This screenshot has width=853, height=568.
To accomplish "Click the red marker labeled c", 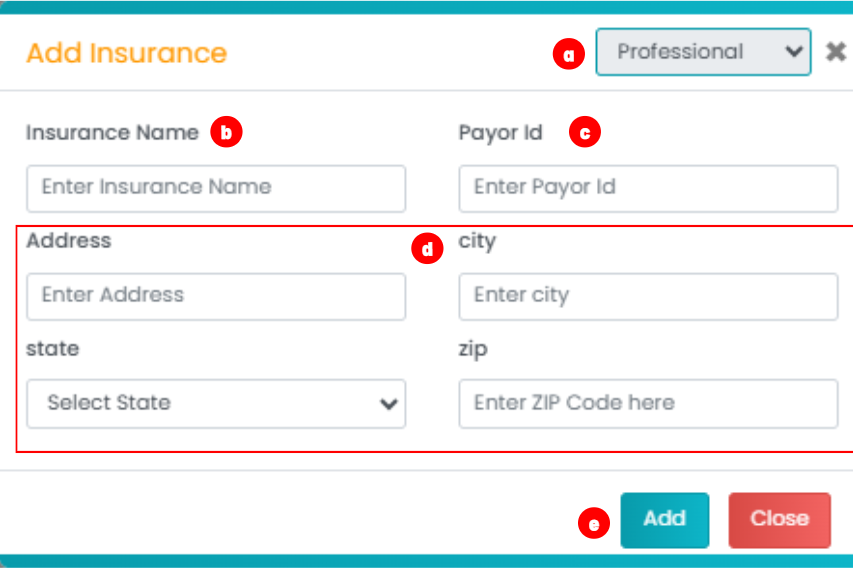I will (585, 132).
